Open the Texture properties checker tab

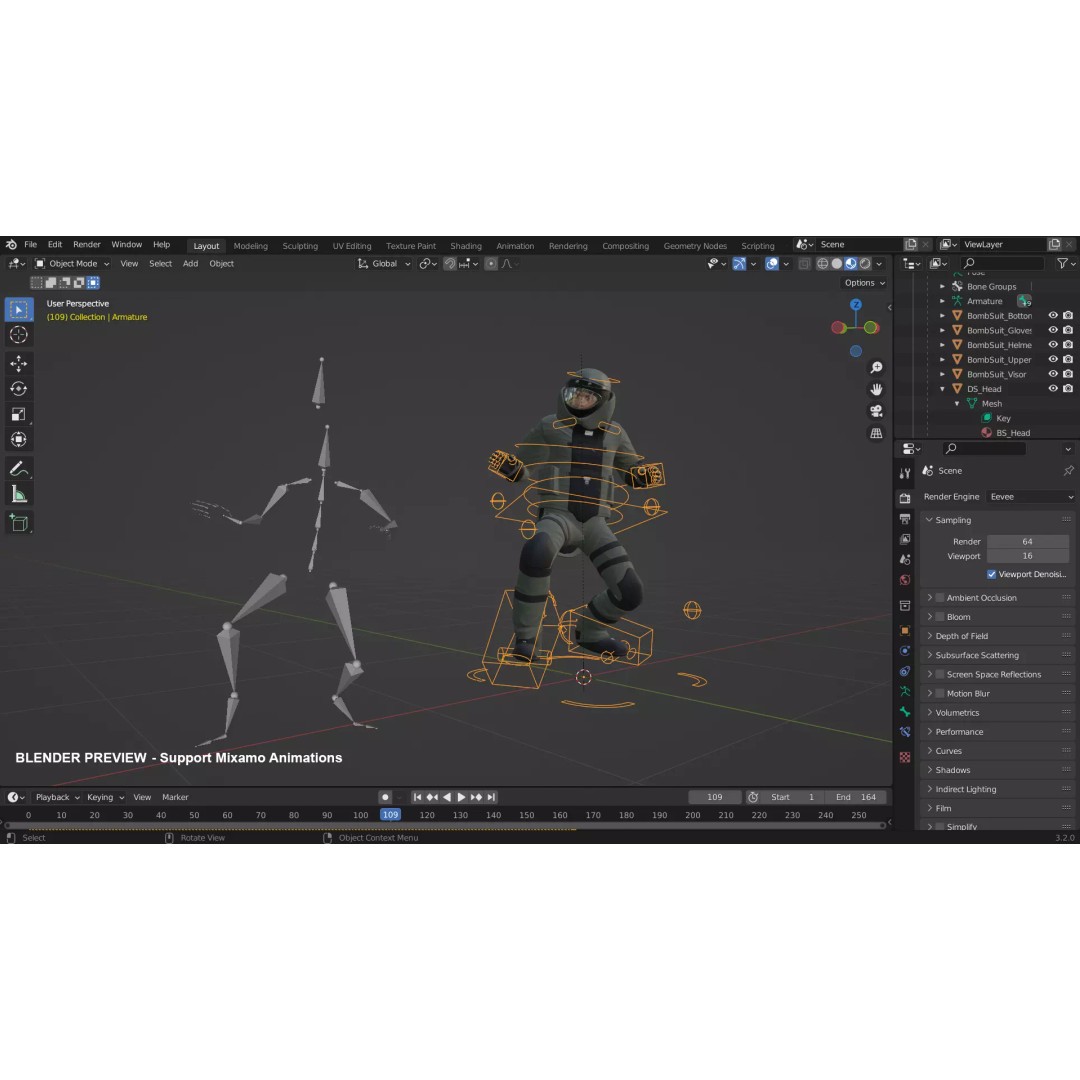pyautogui.click(x=905, y=757)
